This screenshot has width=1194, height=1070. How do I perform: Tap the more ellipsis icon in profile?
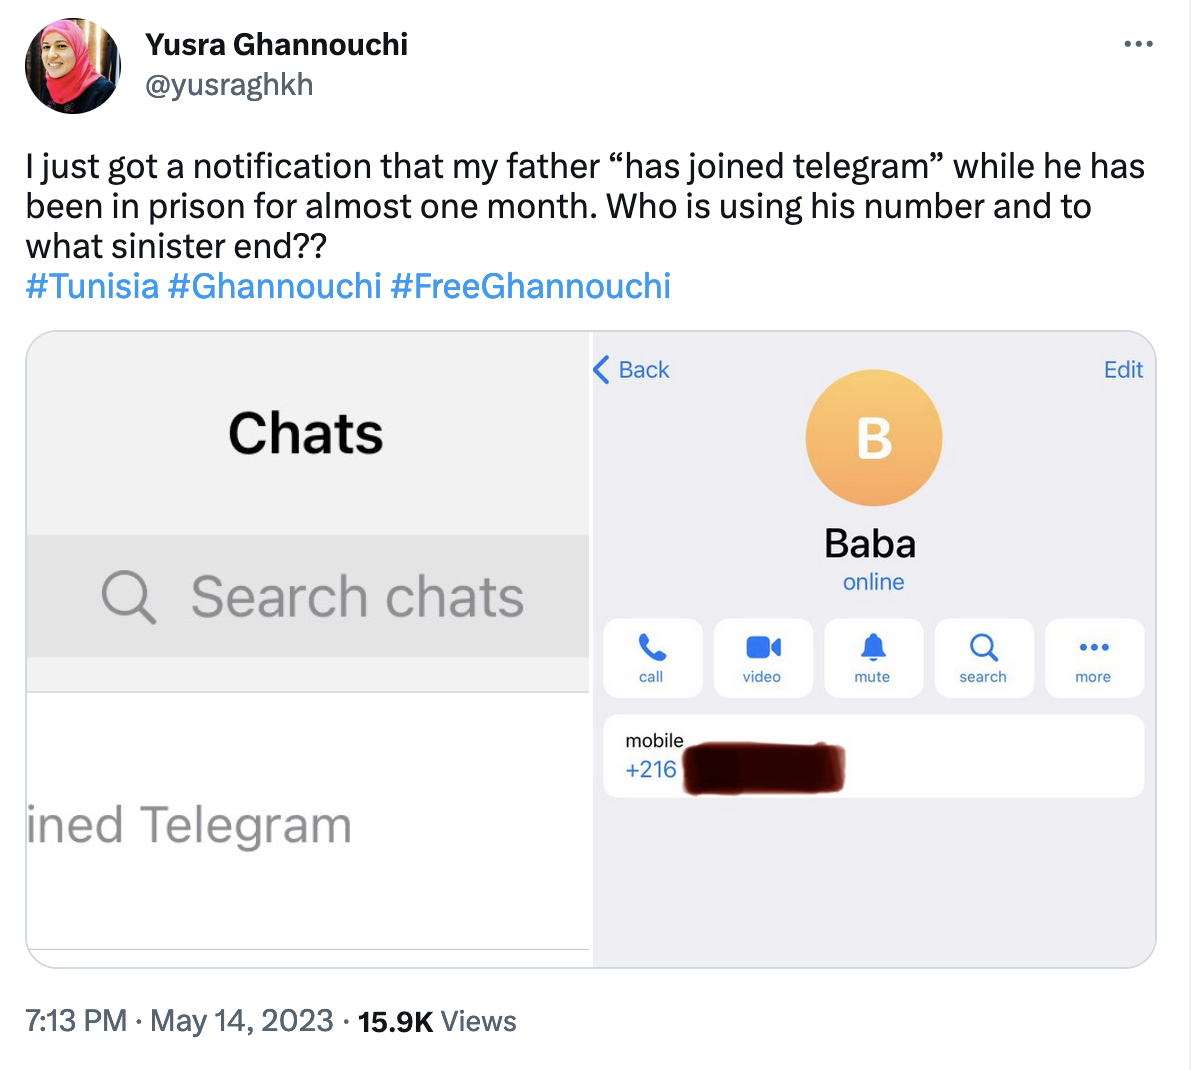pos(1094,648)
